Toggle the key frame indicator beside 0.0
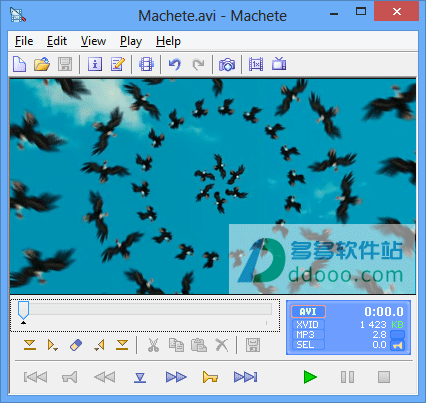The image size is (426, 403). click(397, 345)
